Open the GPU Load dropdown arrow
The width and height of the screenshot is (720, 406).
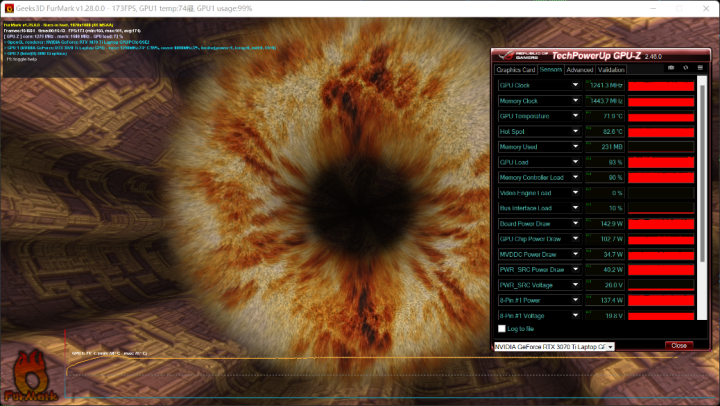[x=575, y=162]
